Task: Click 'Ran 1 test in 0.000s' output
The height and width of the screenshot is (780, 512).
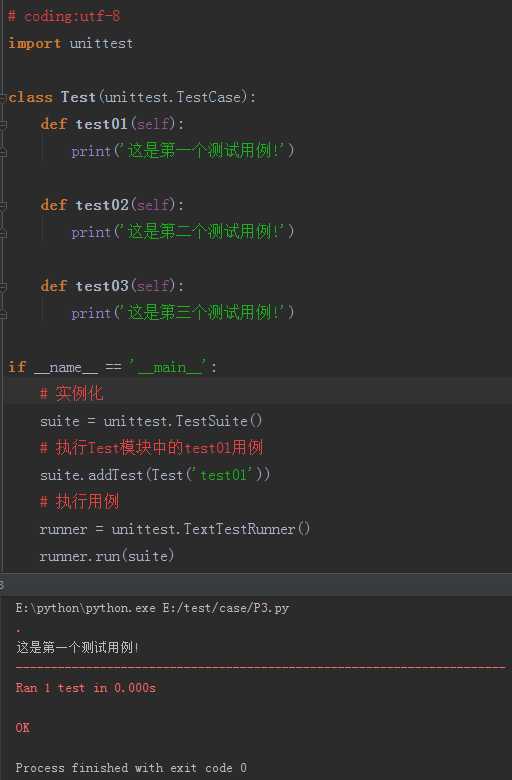Action: click(x=86, y=688)
